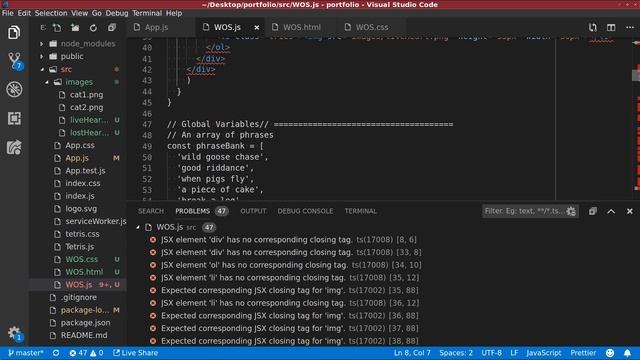640x360 pixels.
Task: Change indentation via Spaces: 2
Action: click(456, 353)
